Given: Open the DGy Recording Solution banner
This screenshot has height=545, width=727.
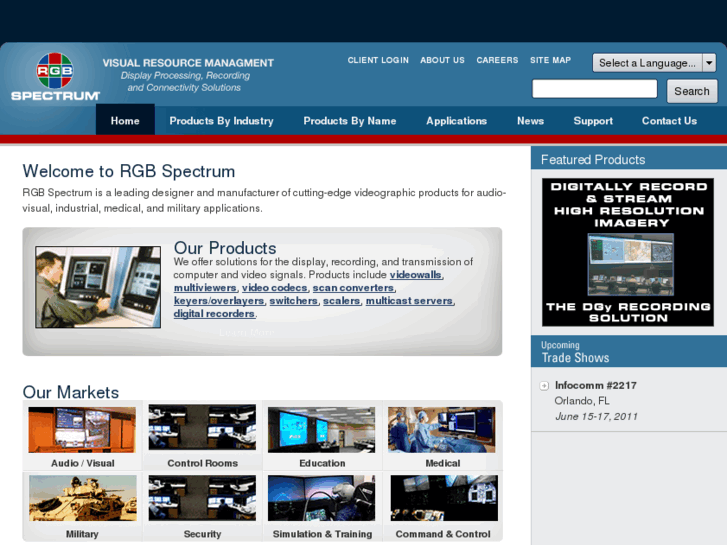Looking at the screenshot, I should click(628, 252).
